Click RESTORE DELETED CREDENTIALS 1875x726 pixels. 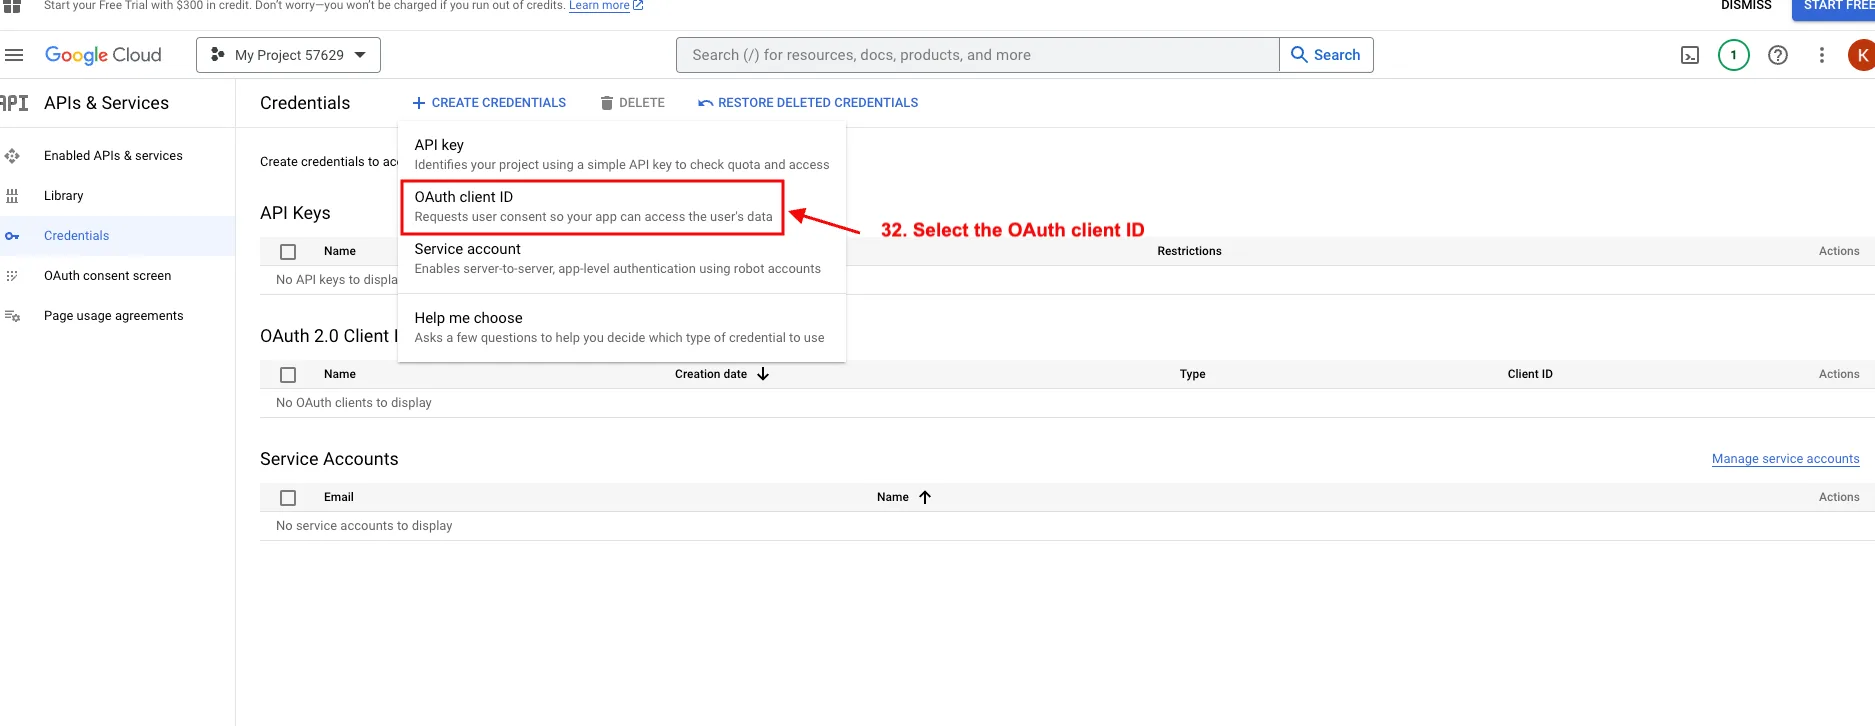point(808,103)
